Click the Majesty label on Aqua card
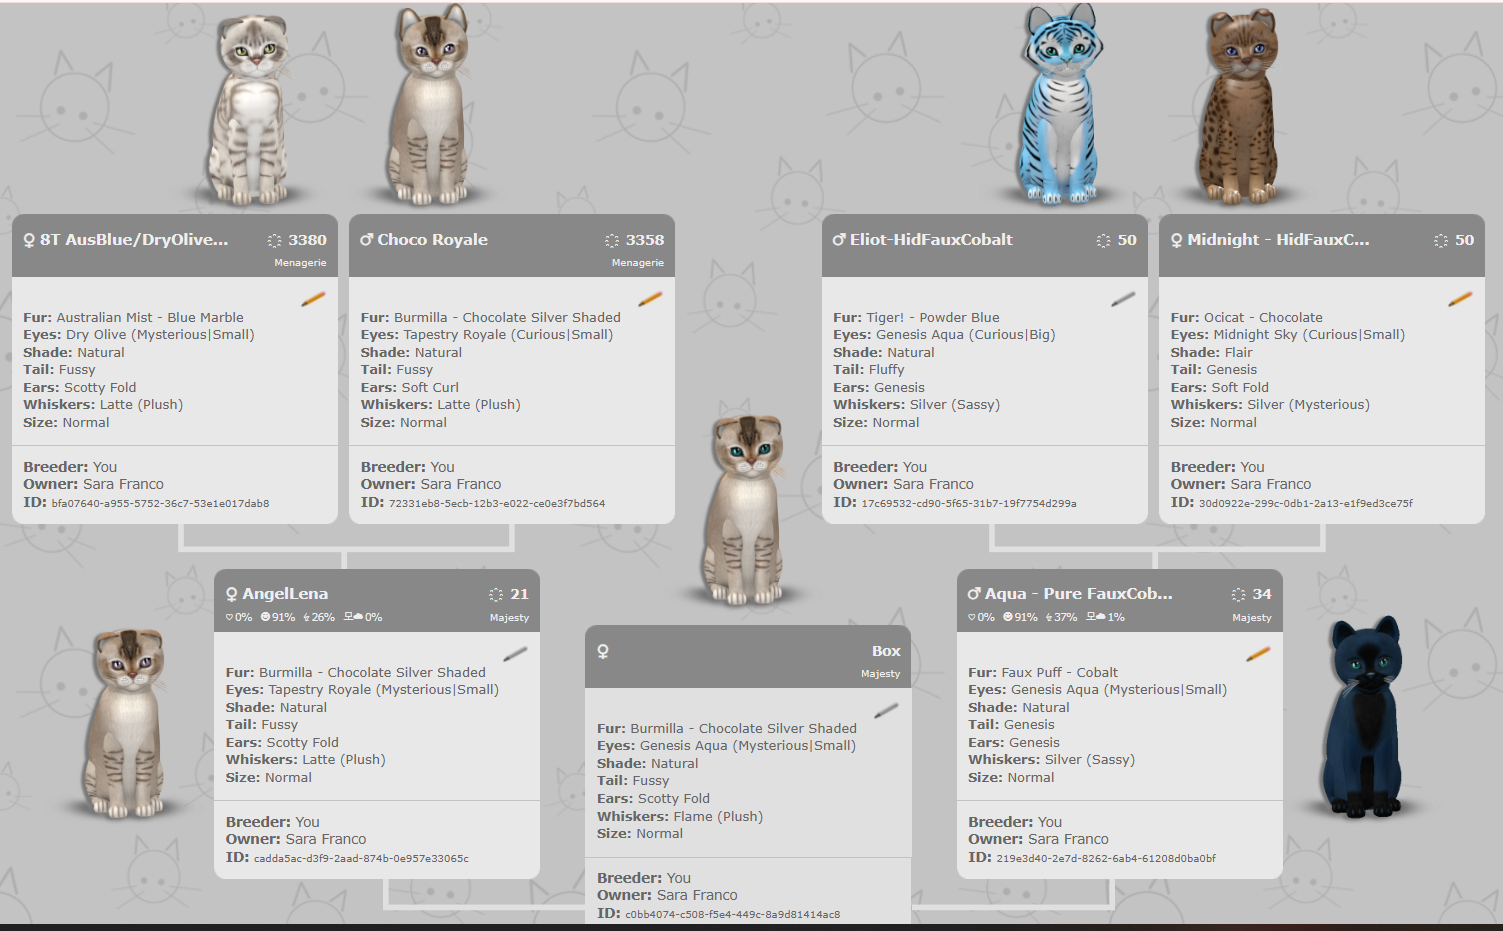Viewport: 1503px width, 931px height. point(1252,618)
